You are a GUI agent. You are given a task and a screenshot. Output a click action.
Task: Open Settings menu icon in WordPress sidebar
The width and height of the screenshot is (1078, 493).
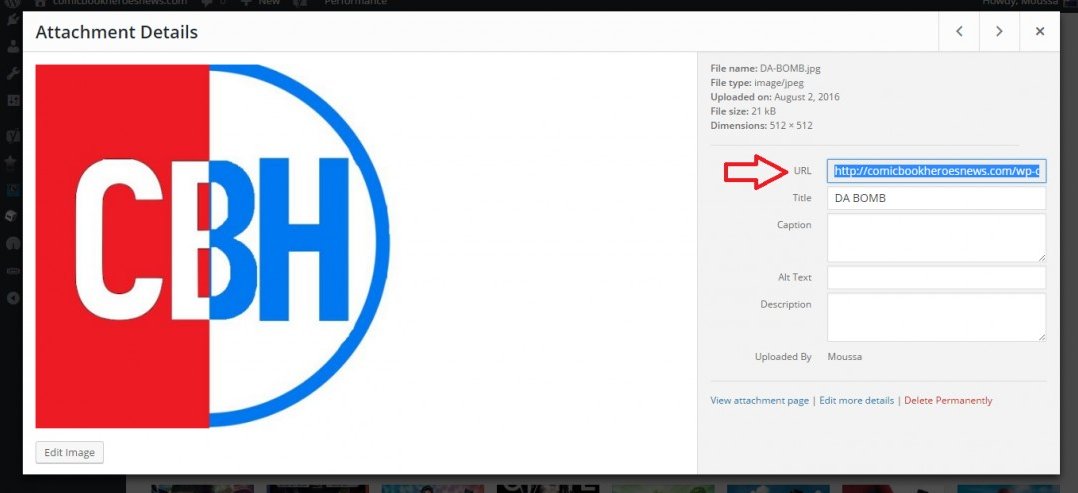click(12, 100)
